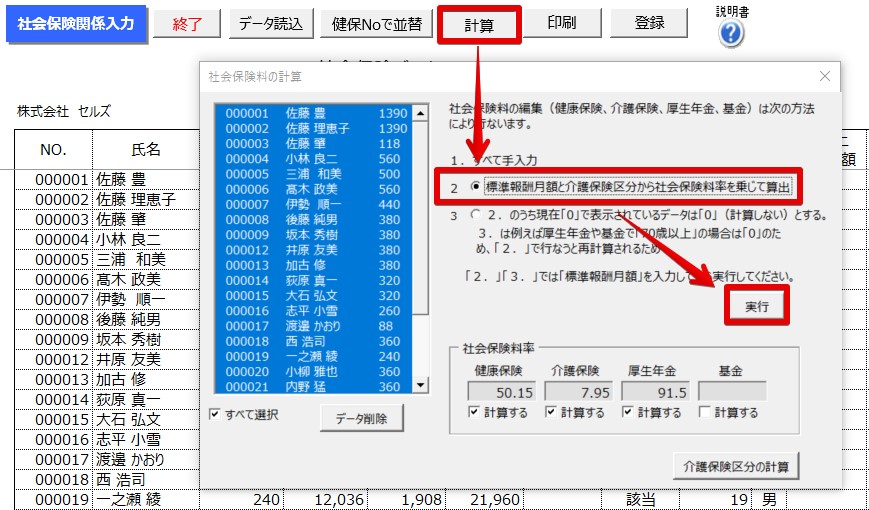Uncheck 計算する under 介護保険
Viewport: 869px width, 510px height.
(x=551, y=413)
